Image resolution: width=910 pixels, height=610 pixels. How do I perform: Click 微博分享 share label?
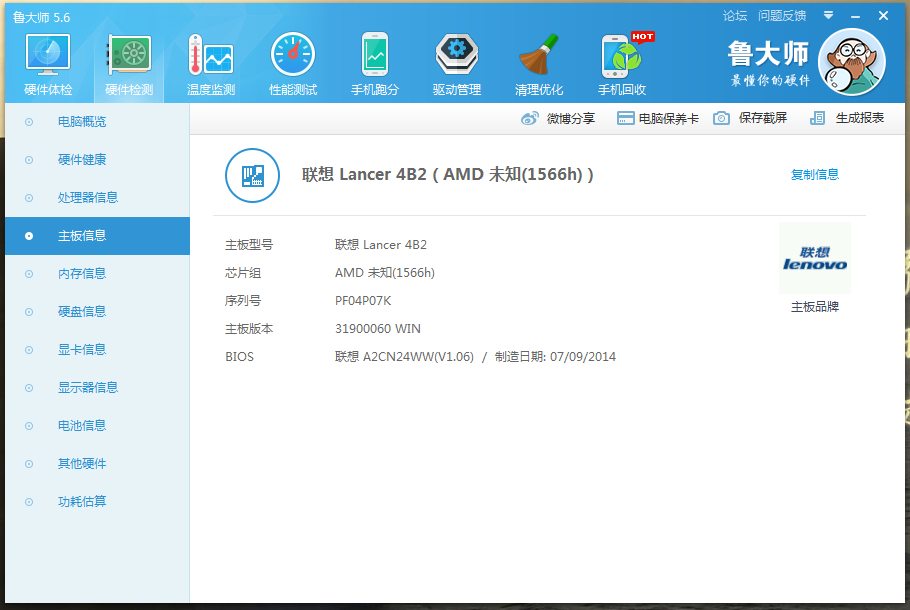(x=570, y=118)
